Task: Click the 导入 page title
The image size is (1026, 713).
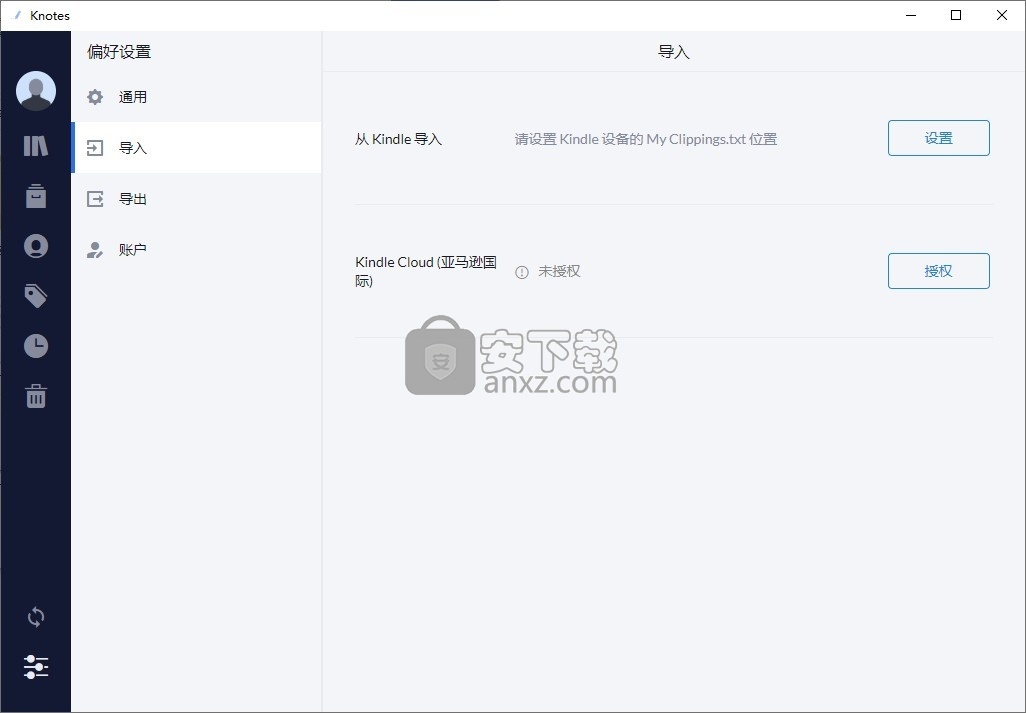Action: click(x=673, y=52)
